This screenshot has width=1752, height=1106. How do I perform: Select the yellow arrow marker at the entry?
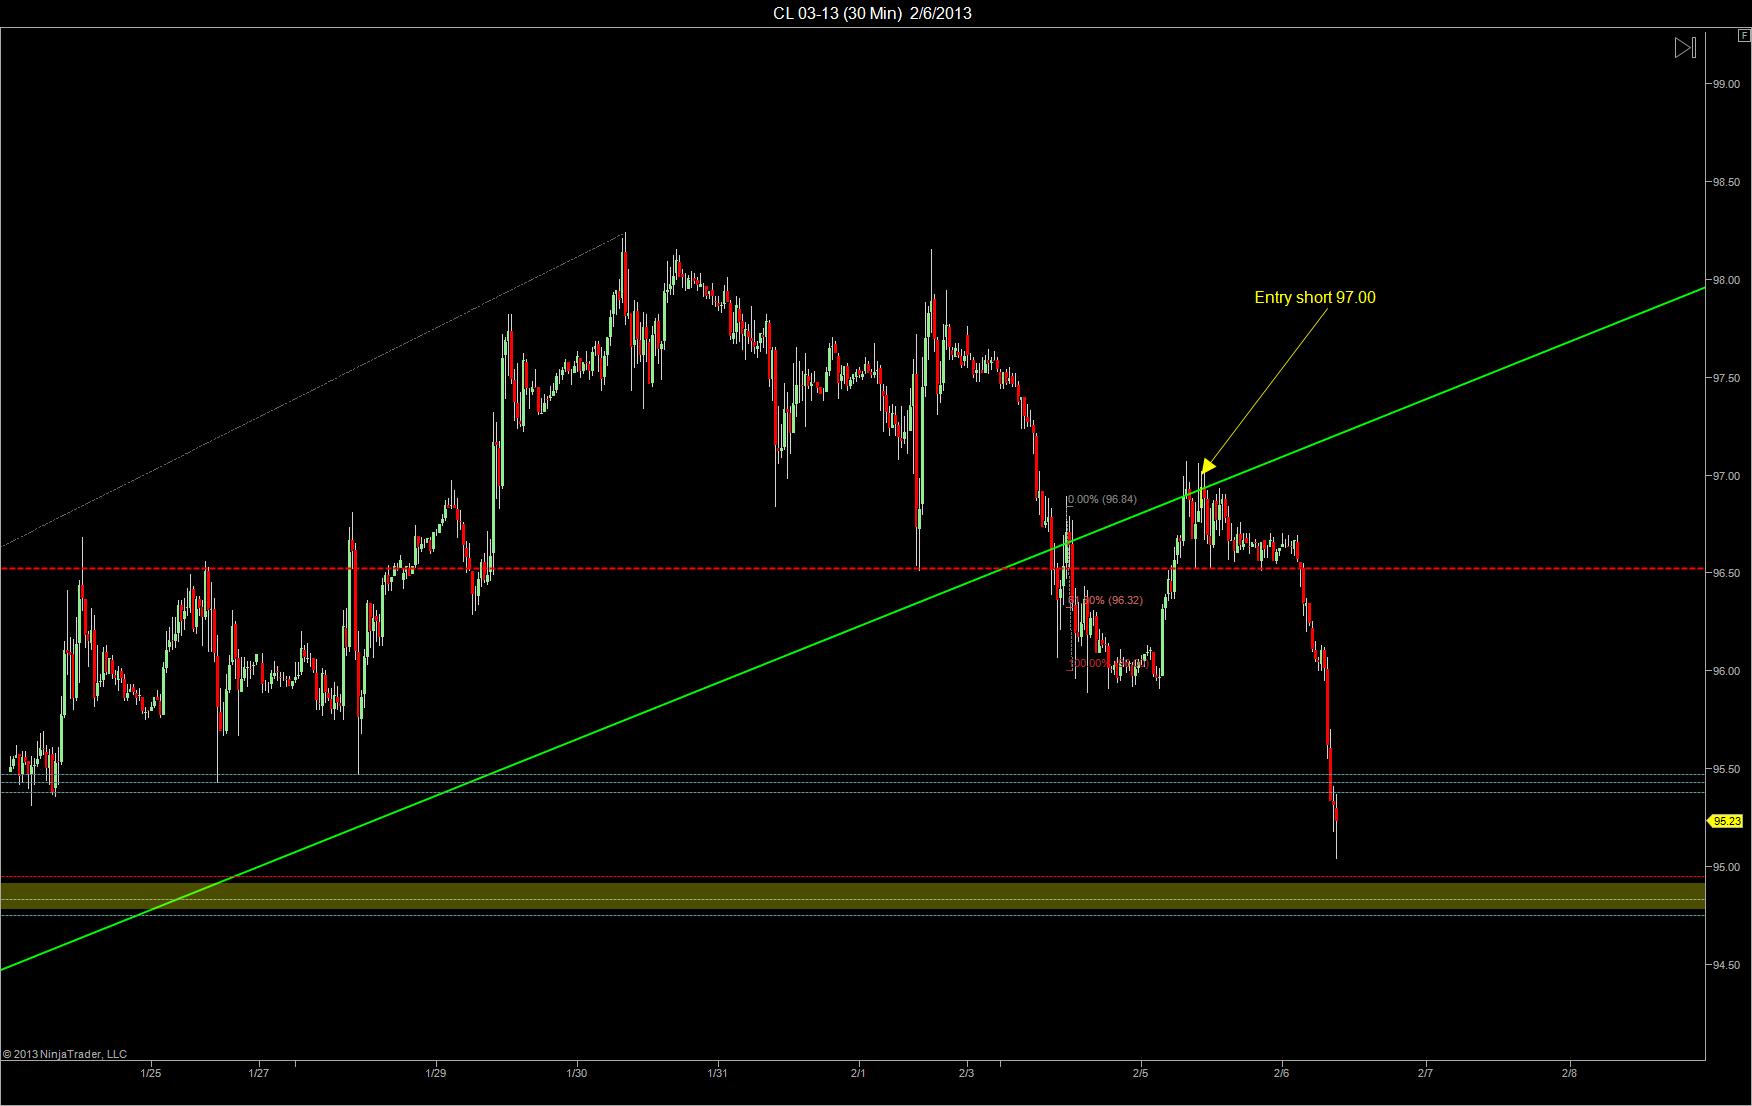tap(1208, 466)
